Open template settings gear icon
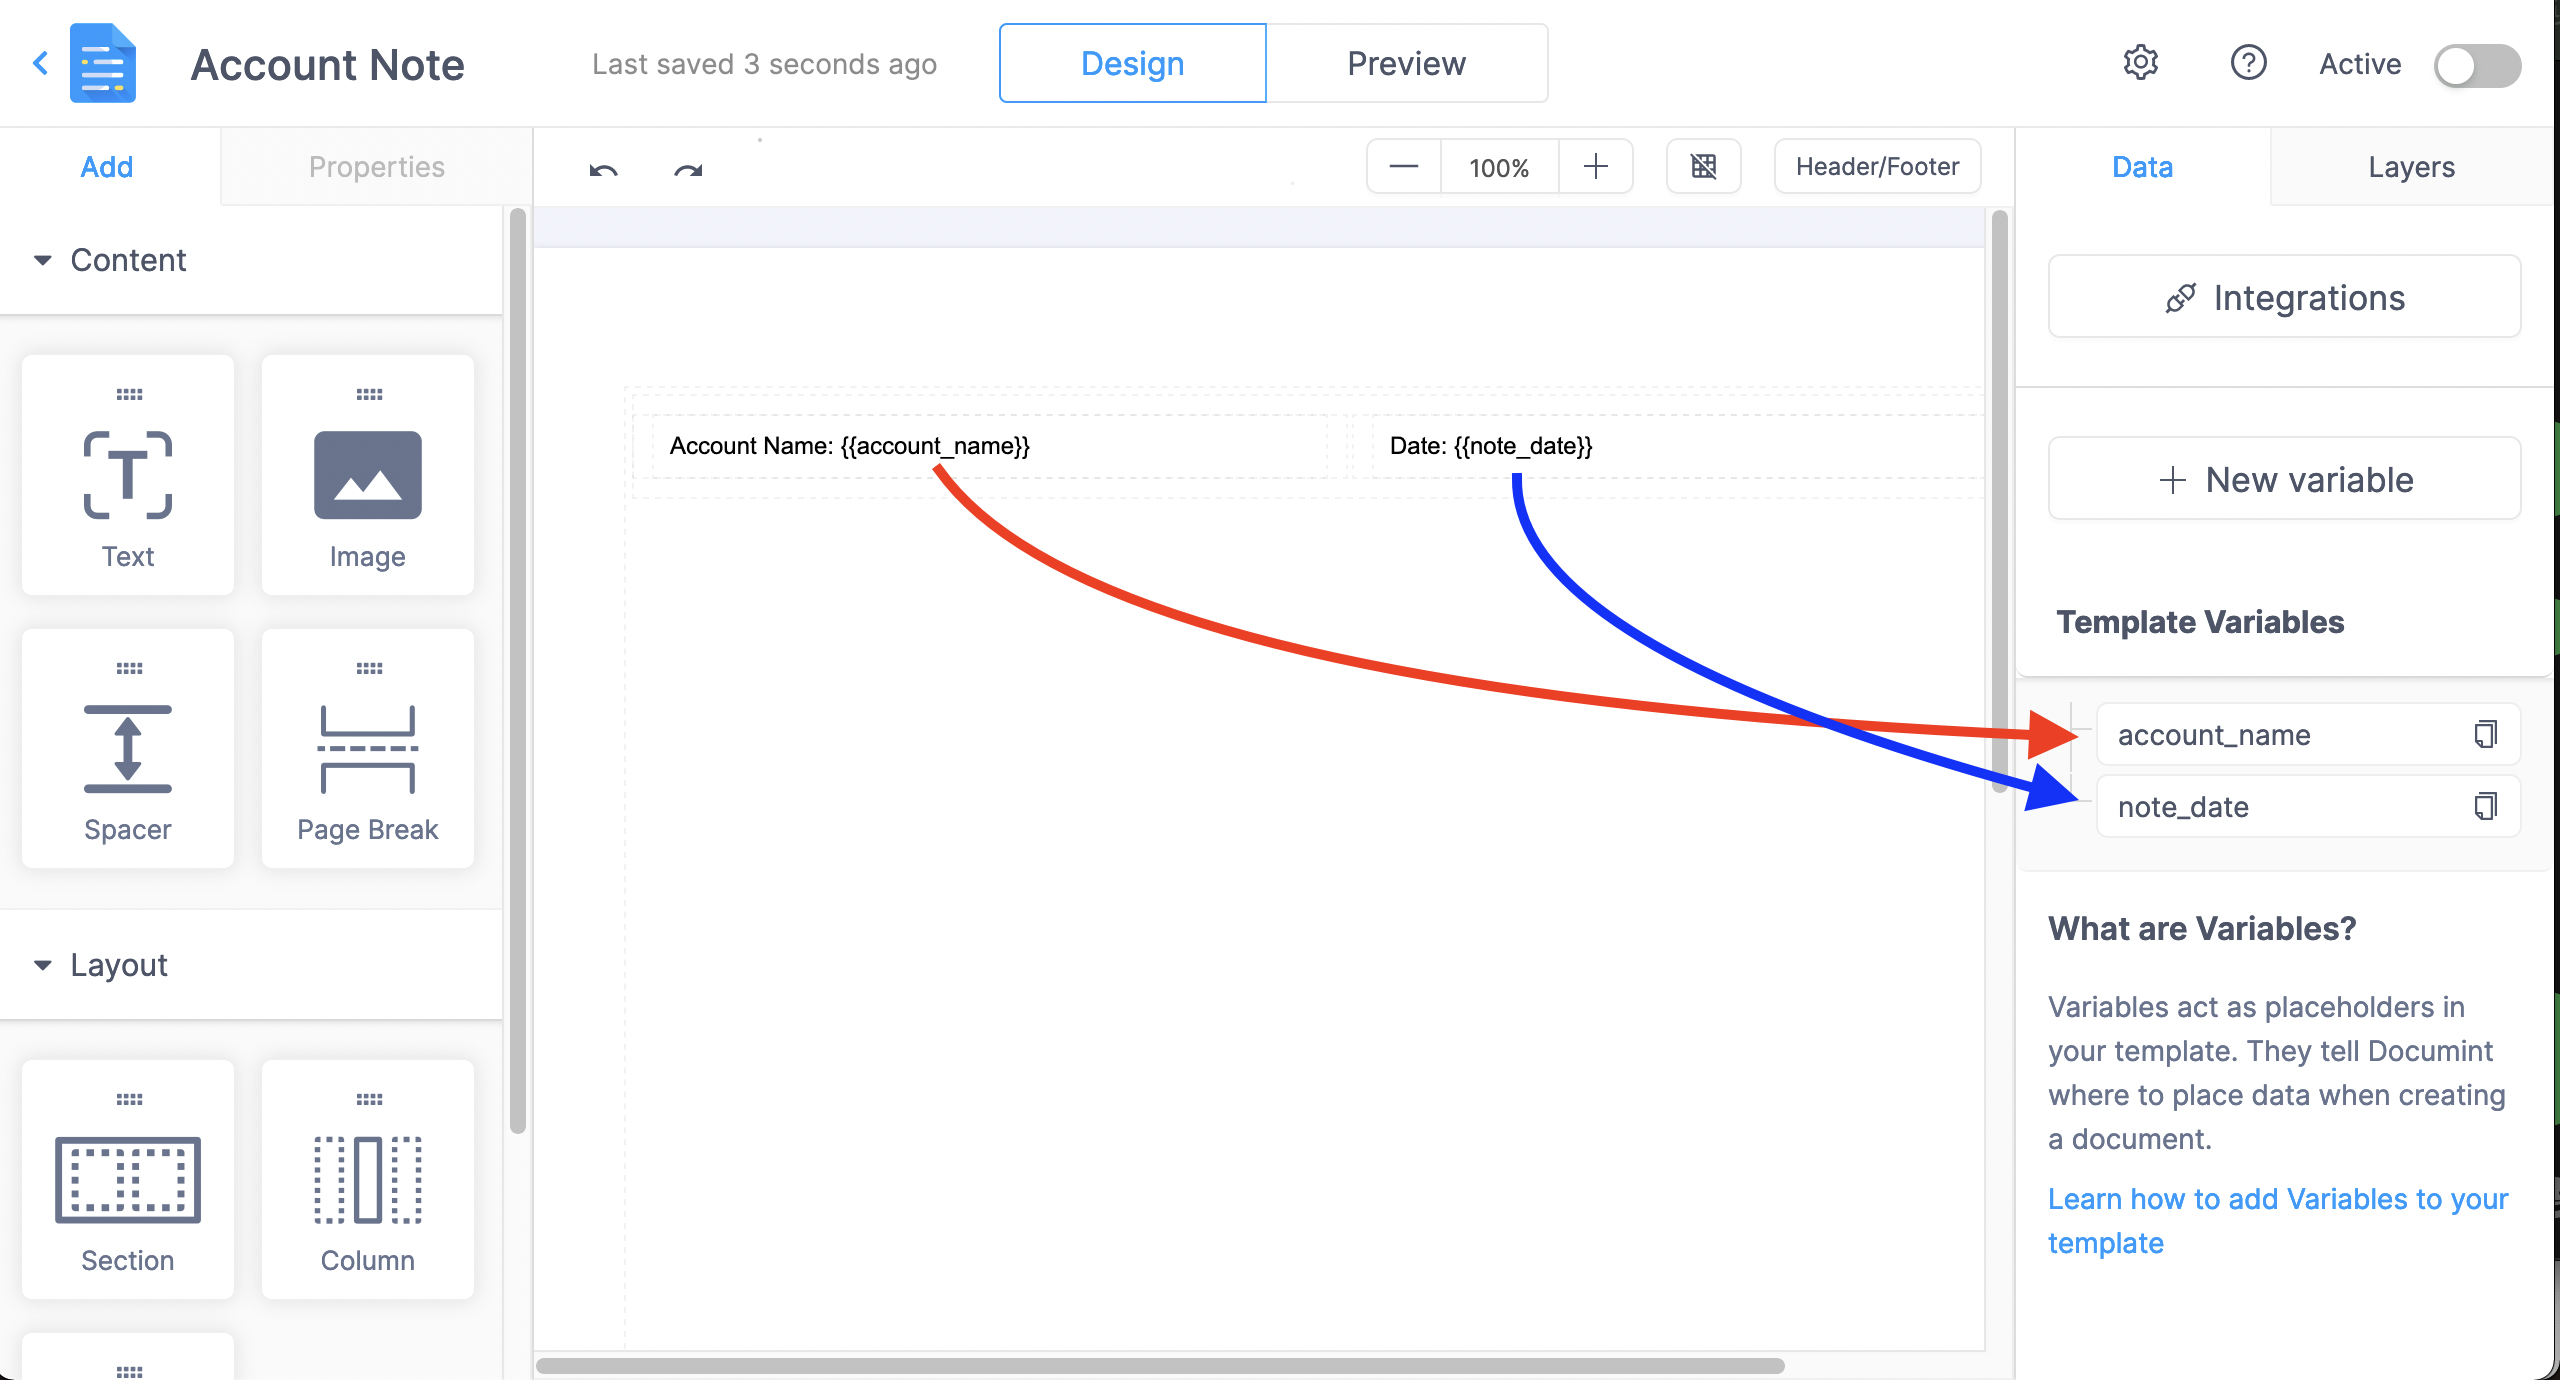Image resolution: width=2560 pixels, height=1380 pixels. coord(2140,63)
